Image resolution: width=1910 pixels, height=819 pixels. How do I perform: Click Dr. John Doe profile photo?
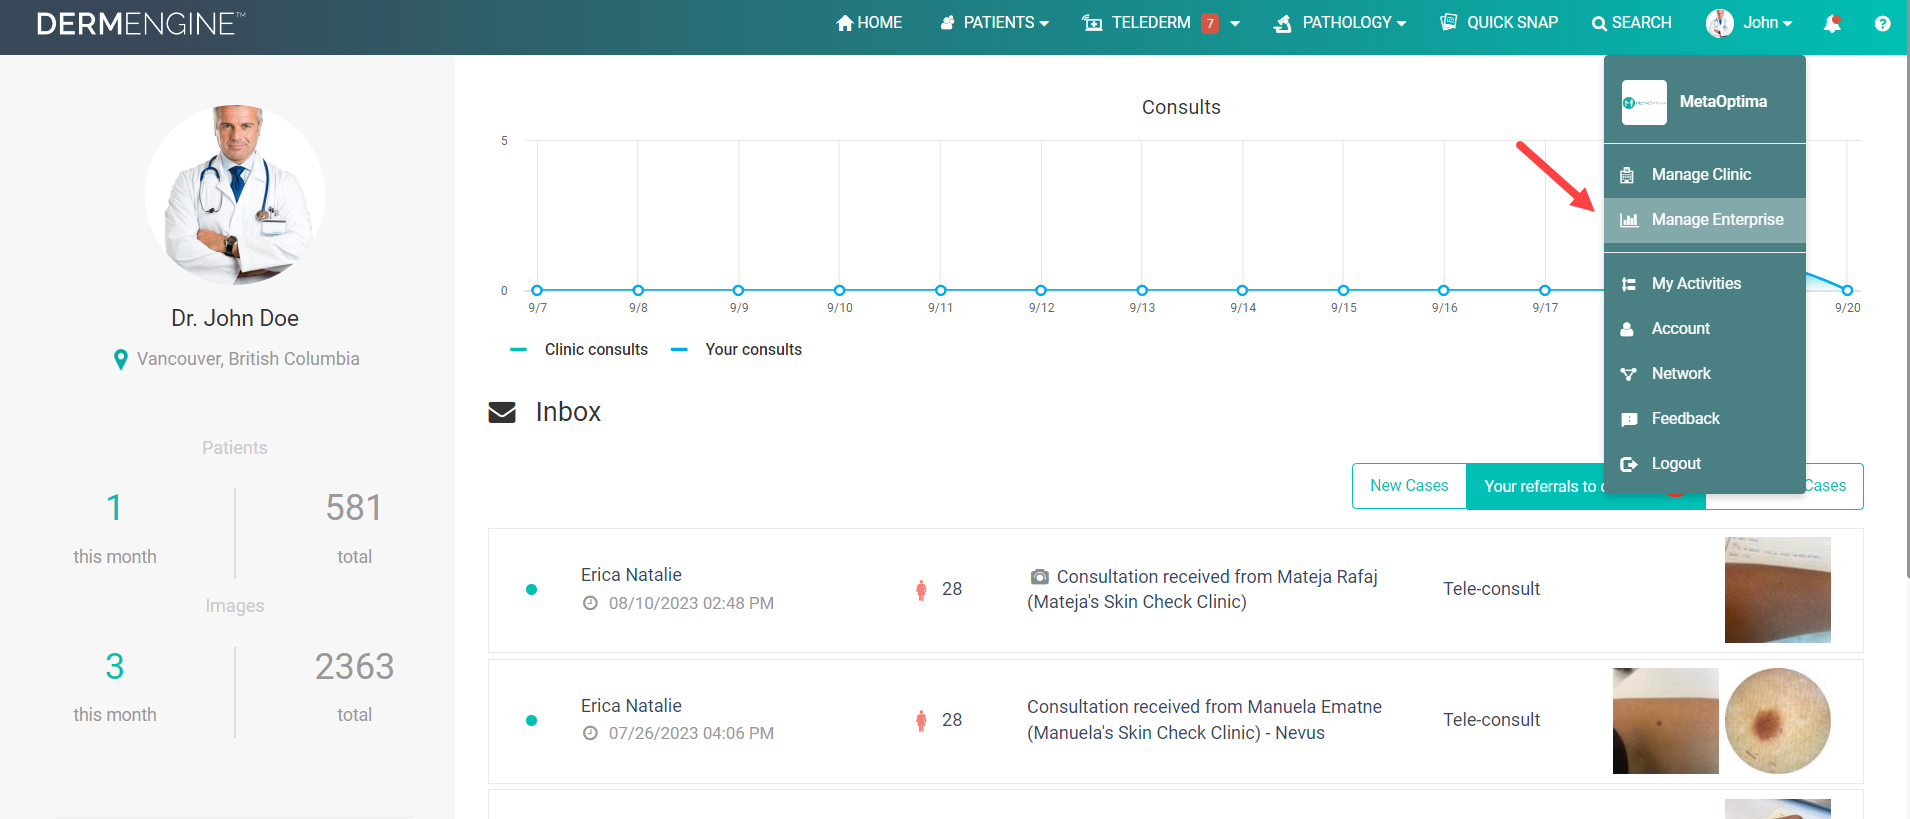click(235, 195)
